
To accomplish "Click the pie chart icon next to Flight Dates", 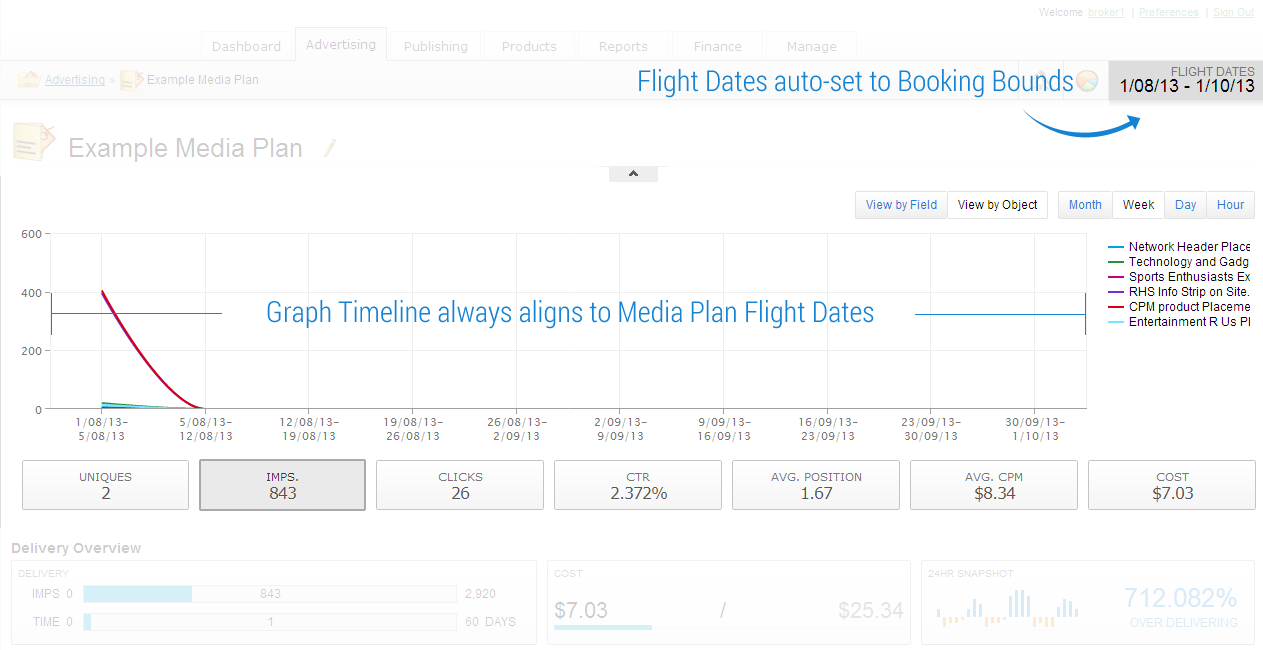I will [x=1086, y=81].
